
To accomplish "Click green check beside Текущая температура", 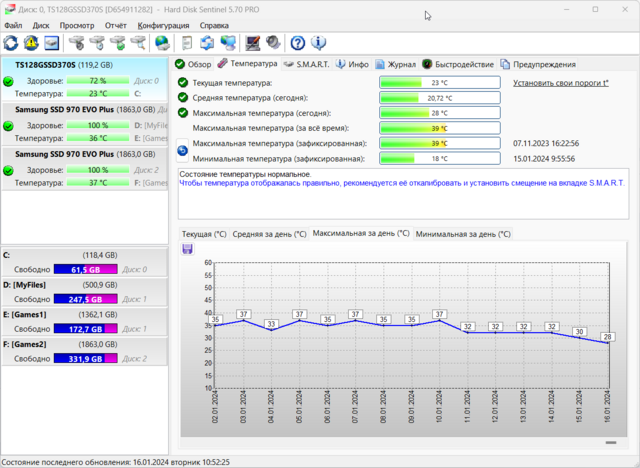I will pos(182,83).
